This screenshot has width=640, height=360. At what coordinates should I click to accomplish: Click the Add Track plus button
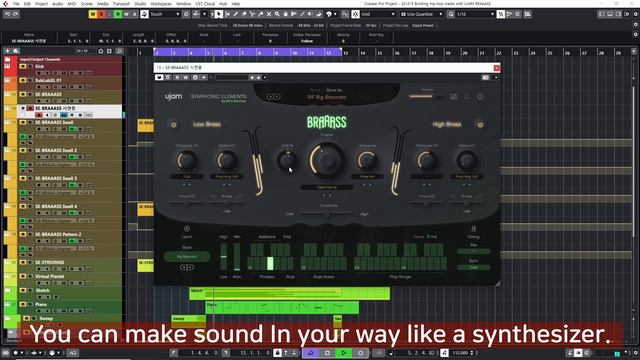click(x=7, y=51)
